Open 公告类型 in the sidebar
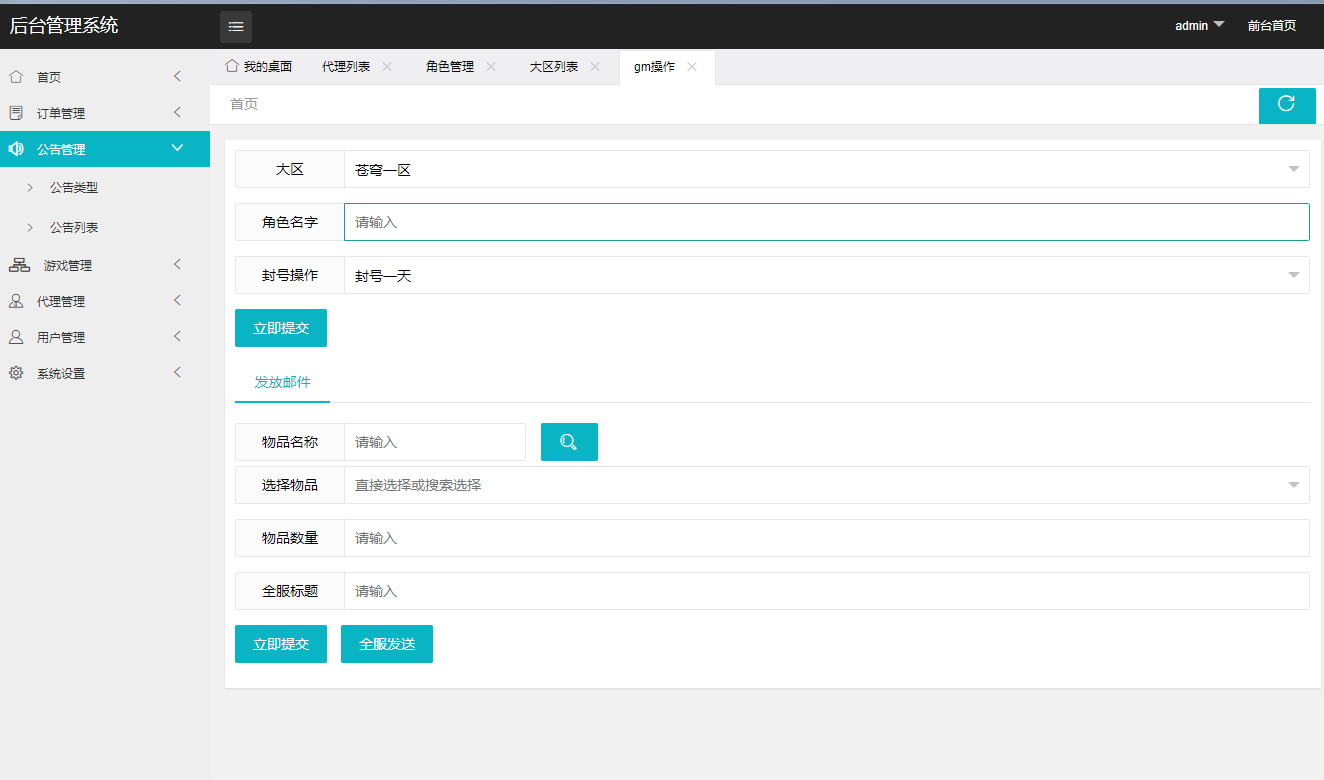The height and width of the screenshot is (780, 1324). [74, 187]
